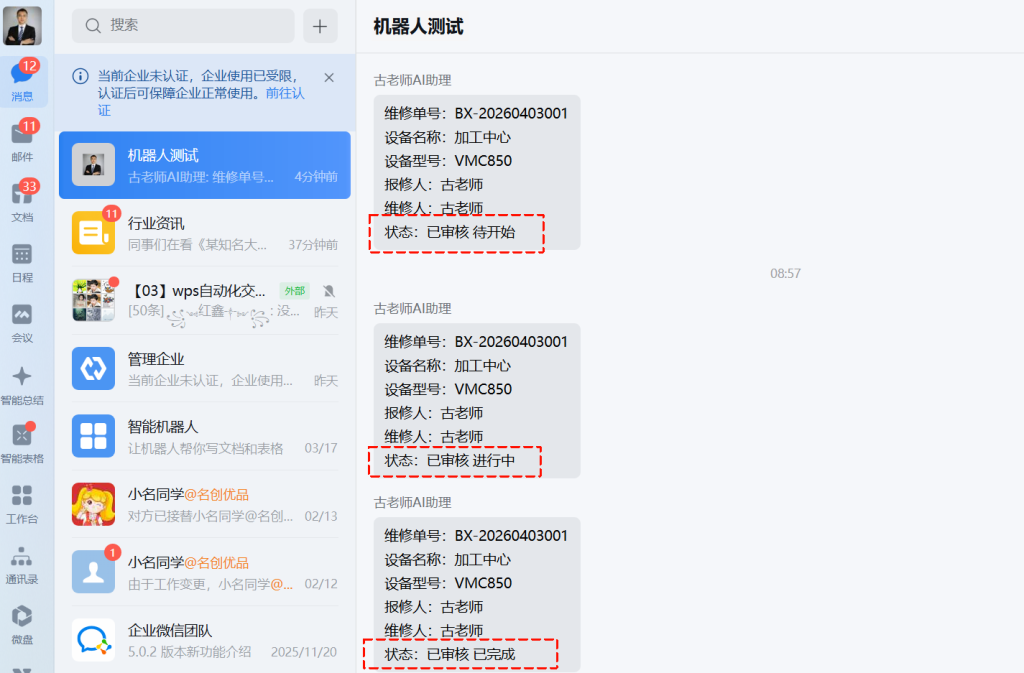The image size is (1024, 673).
Task: Click the 外部 tag on wps group chat
Action: pos(295,291)
